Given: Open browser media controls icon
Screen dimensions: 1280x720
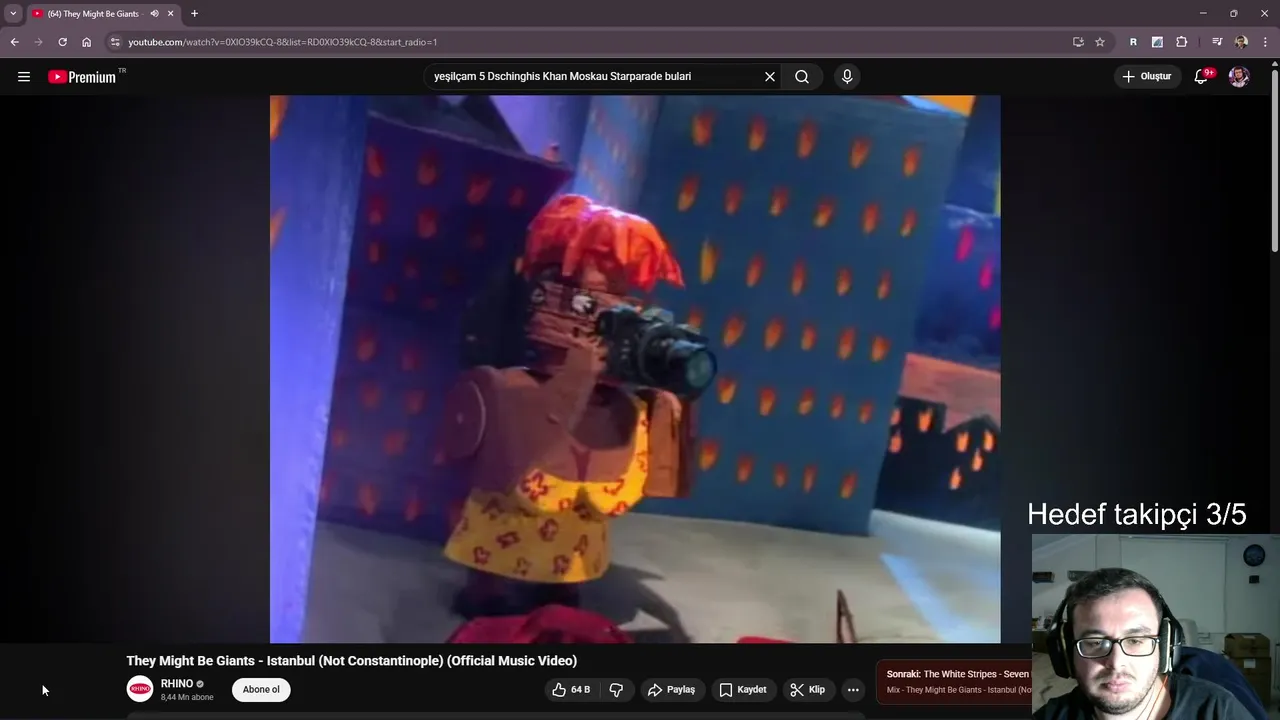Looking at the screenshot, I should point(1217,42).
